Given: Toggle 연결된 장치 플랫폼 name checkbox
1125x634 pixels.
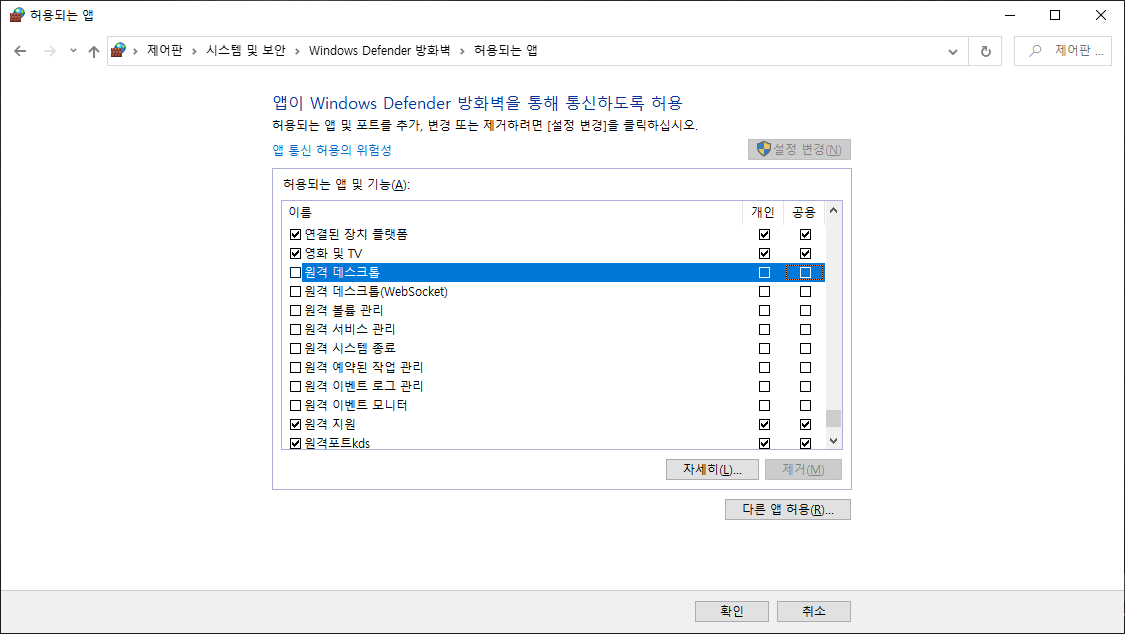Looking at the screenshot, I should (x=295, y=235).
